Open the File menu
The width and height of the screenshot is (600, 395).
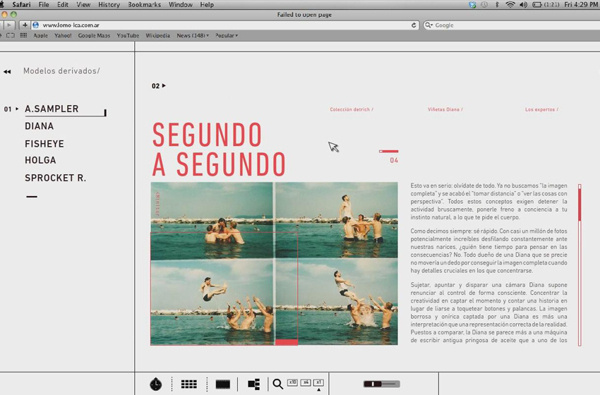click(44, 5)
